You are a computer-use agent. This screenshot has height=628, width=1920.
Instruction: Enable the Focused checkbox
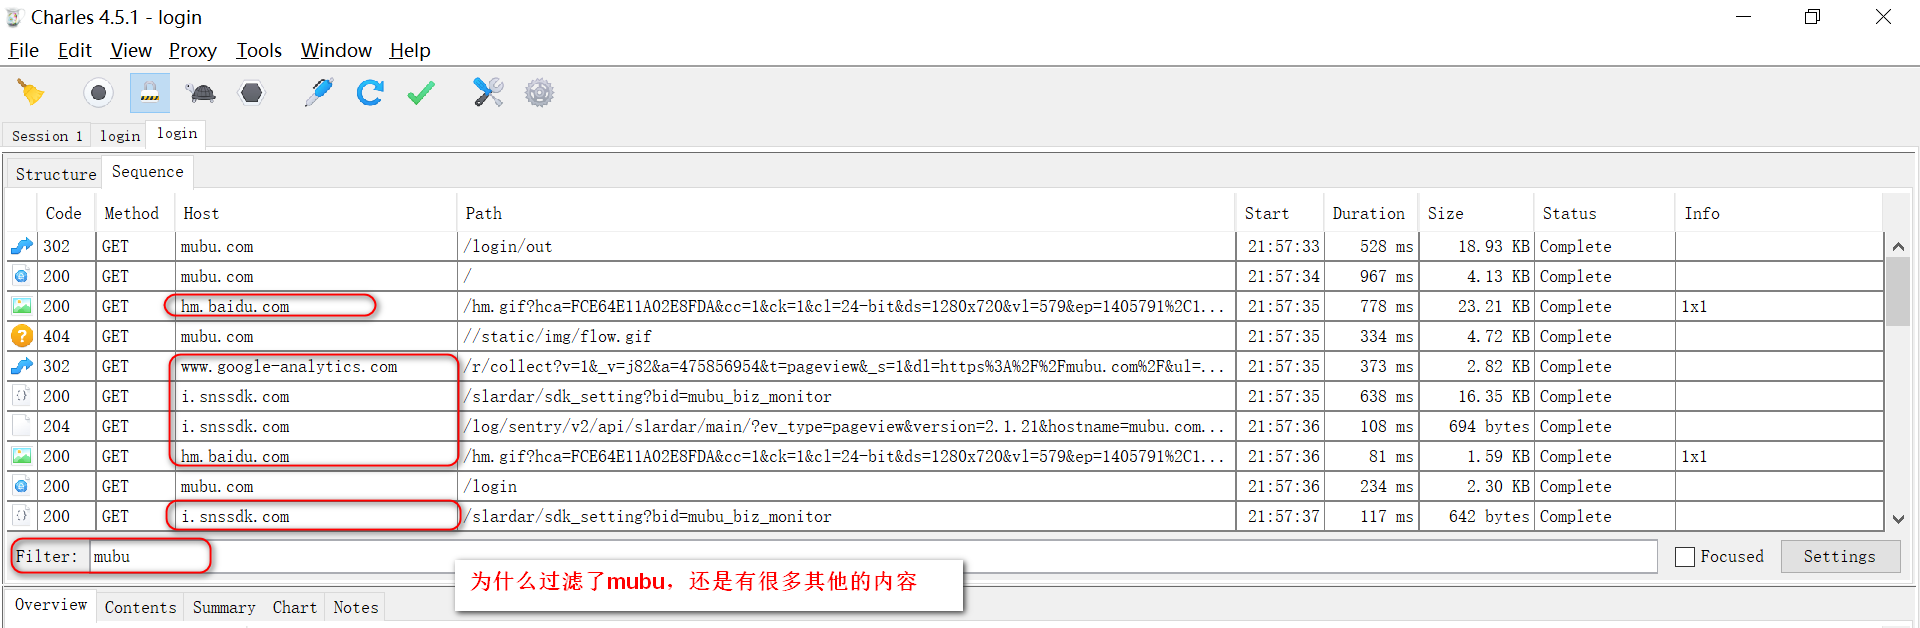pos(1685,557)
